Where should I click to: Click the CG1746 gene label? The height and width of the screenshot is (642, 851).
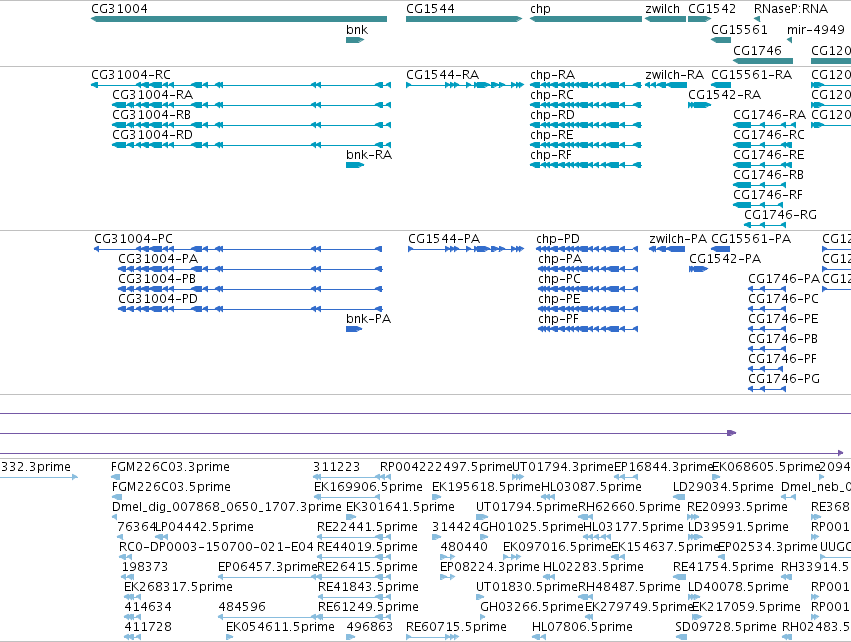(x=757, y=50)
